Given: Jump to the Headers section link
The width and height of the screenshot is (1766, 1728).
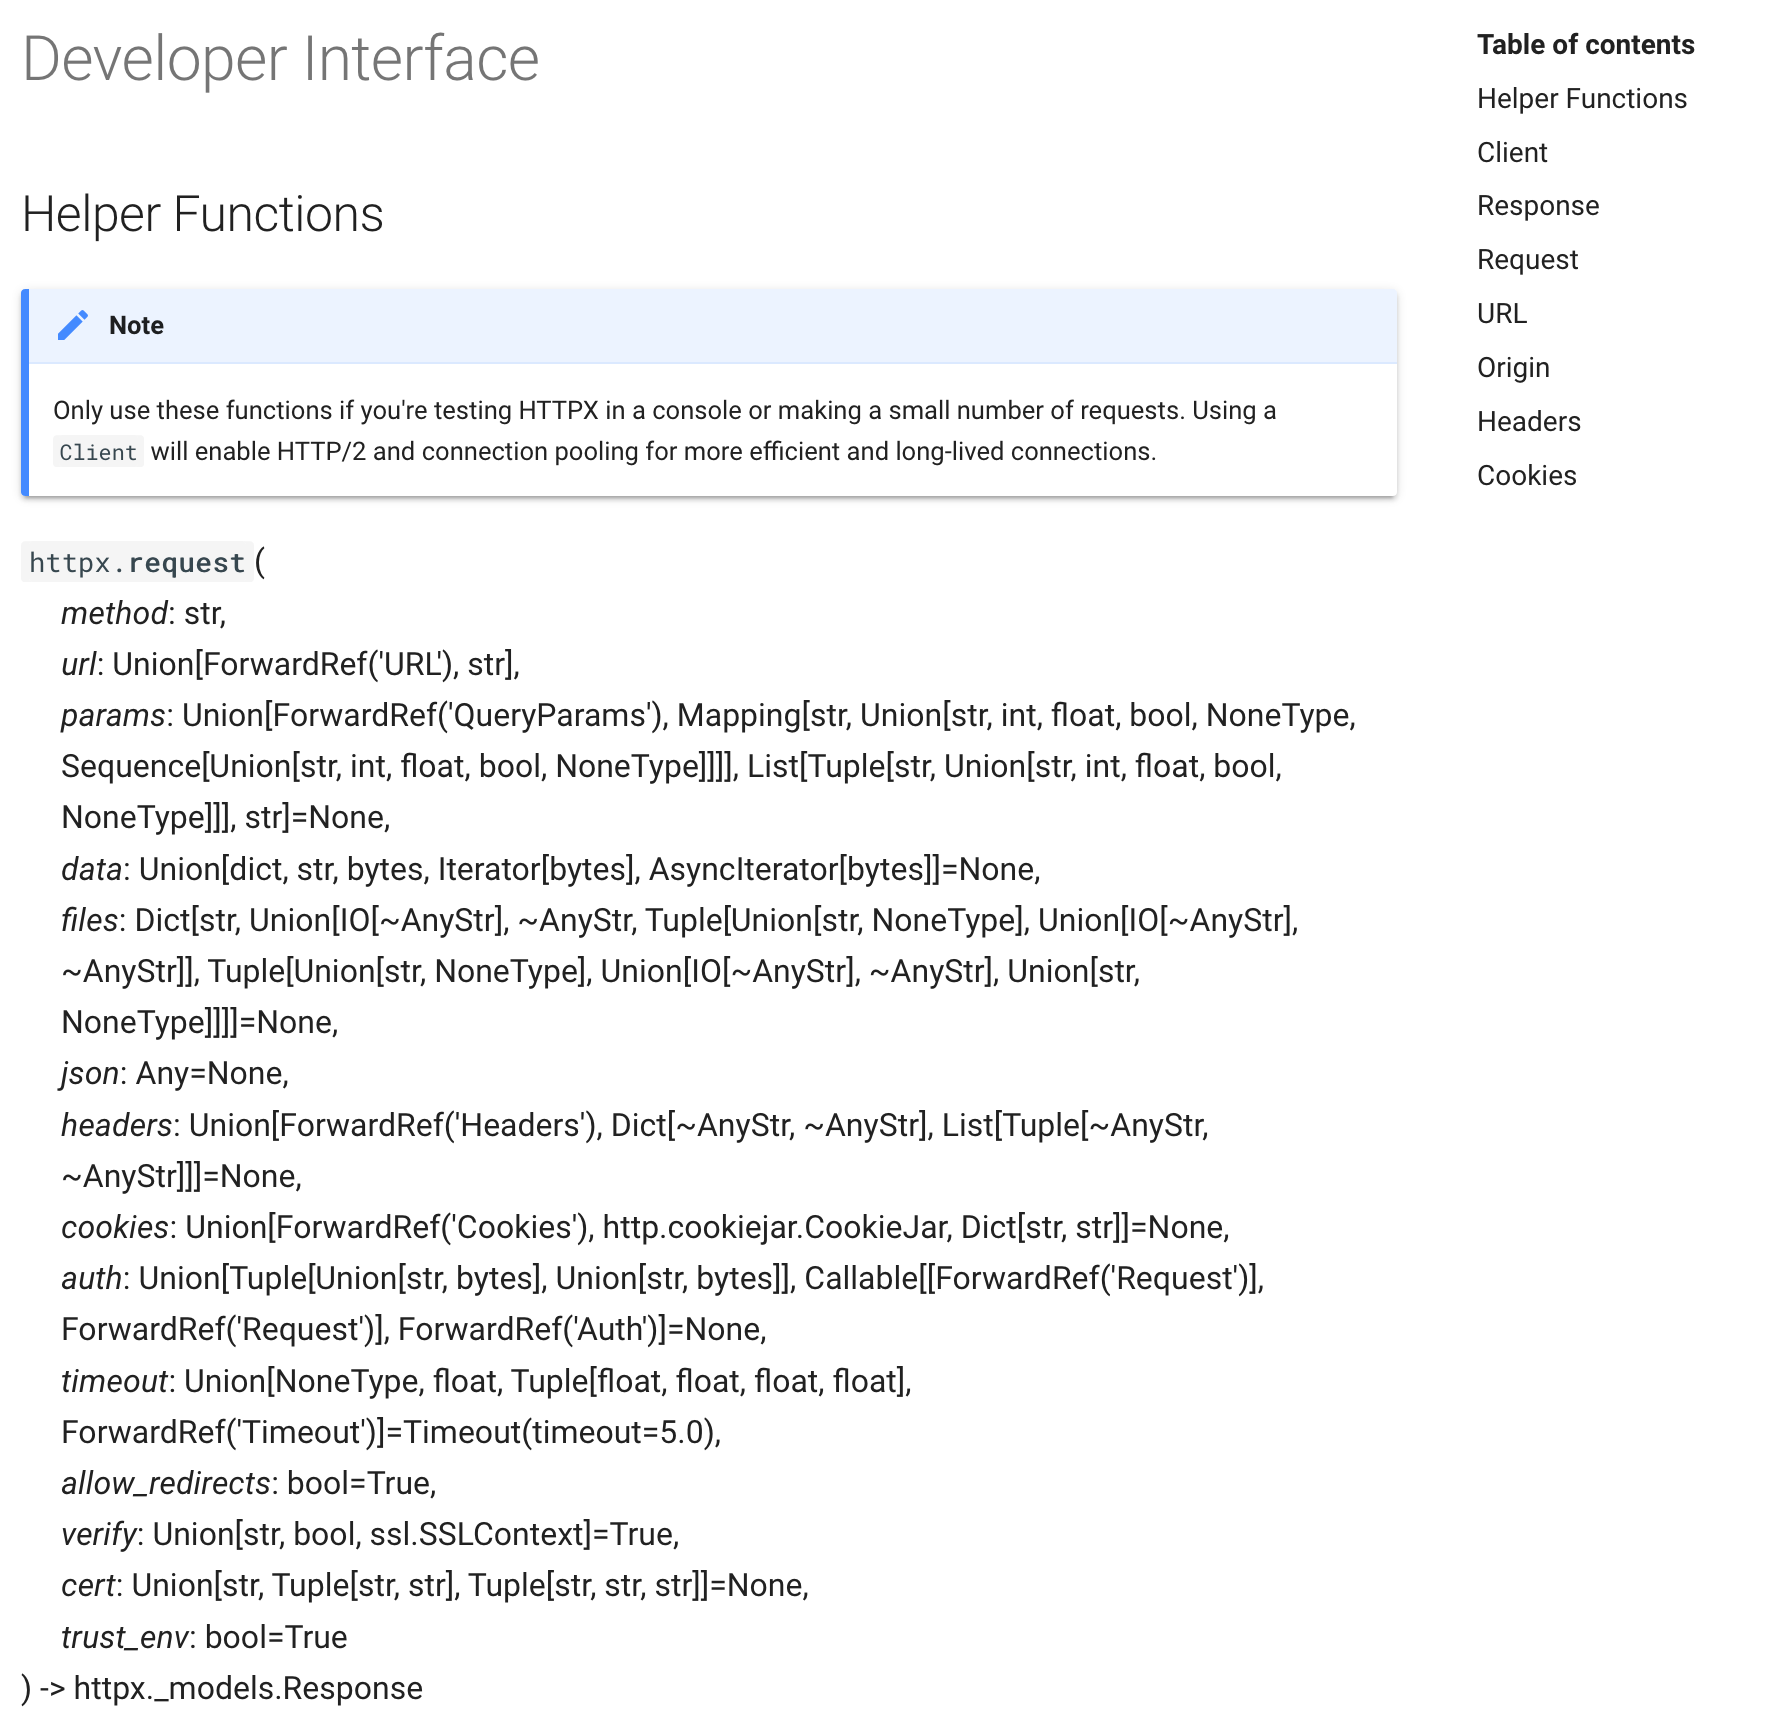Looking at the screenshot, I should [x=1529, y=422].
